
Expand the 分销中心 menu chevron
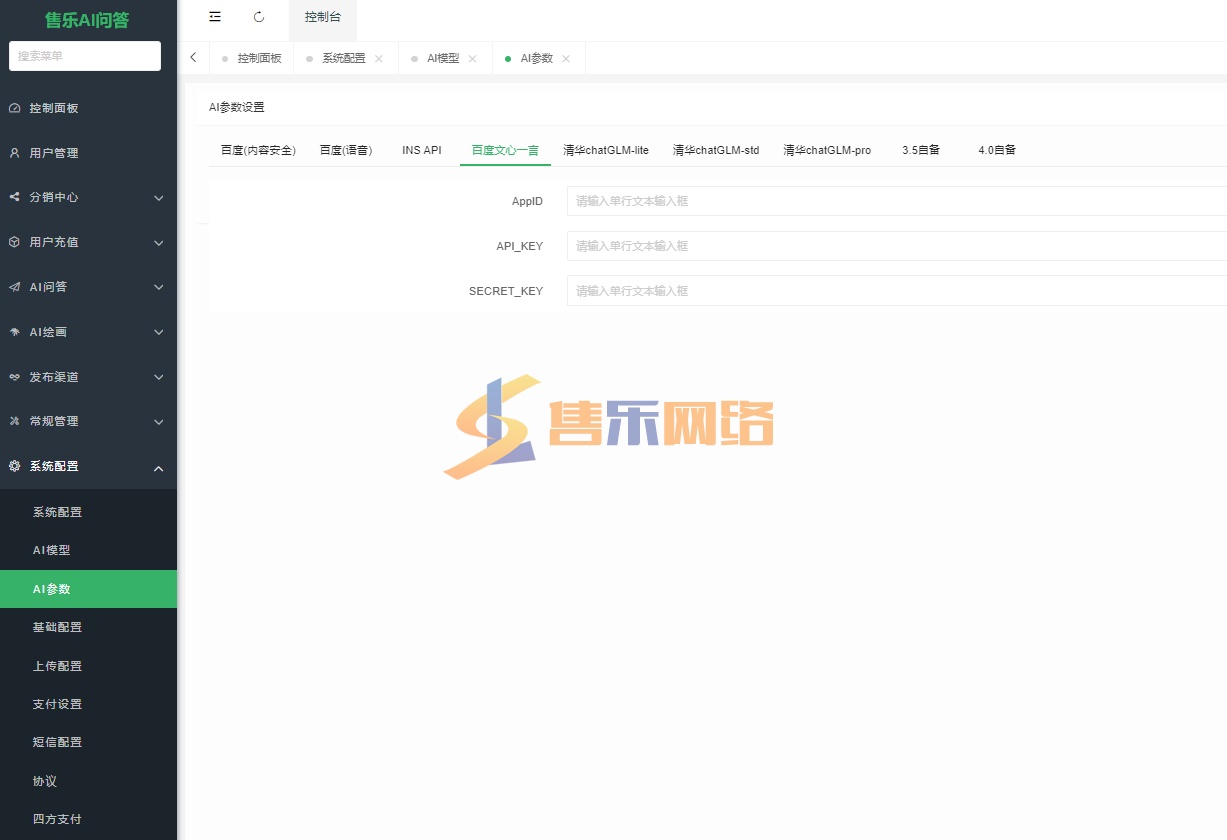click(158, 198)
